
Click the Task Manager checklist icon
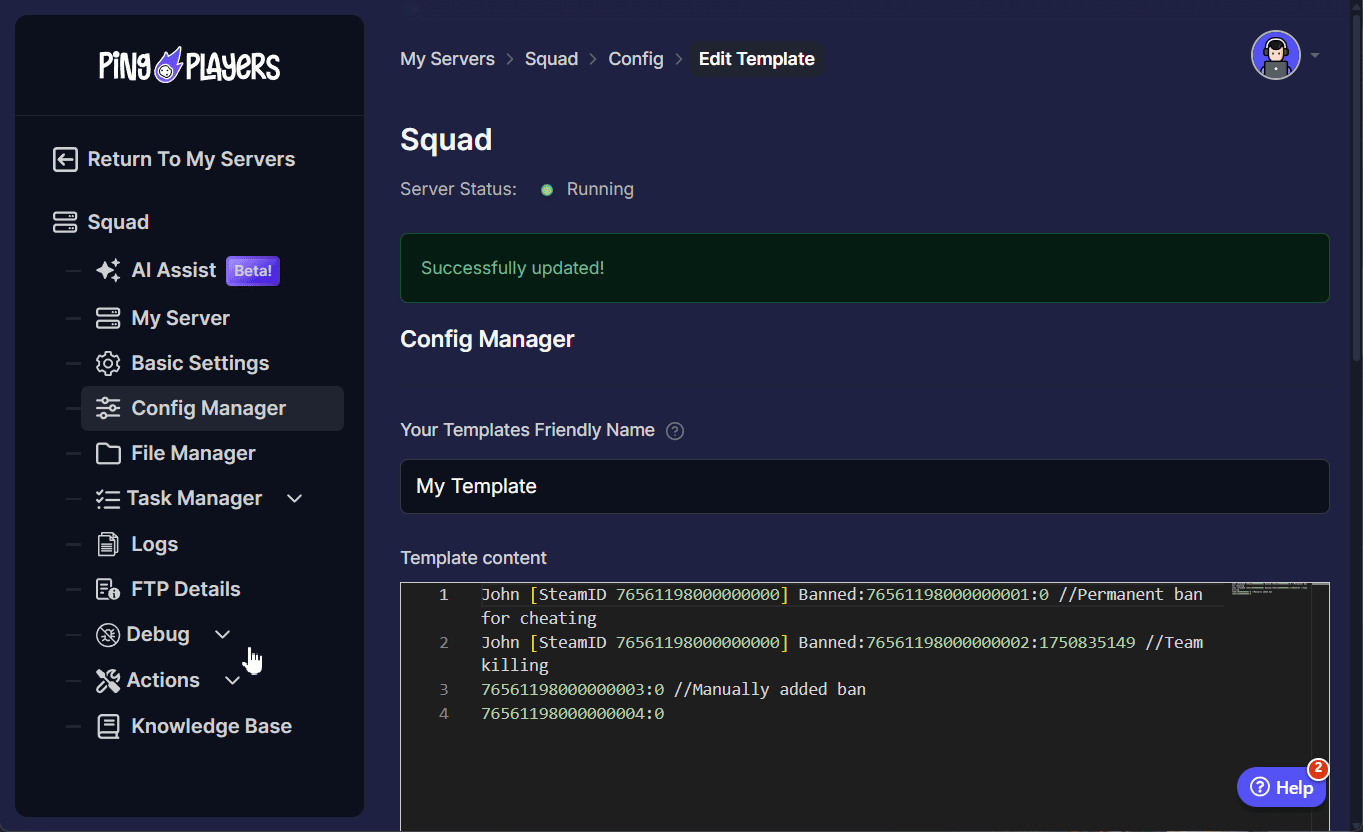point(108,498)
